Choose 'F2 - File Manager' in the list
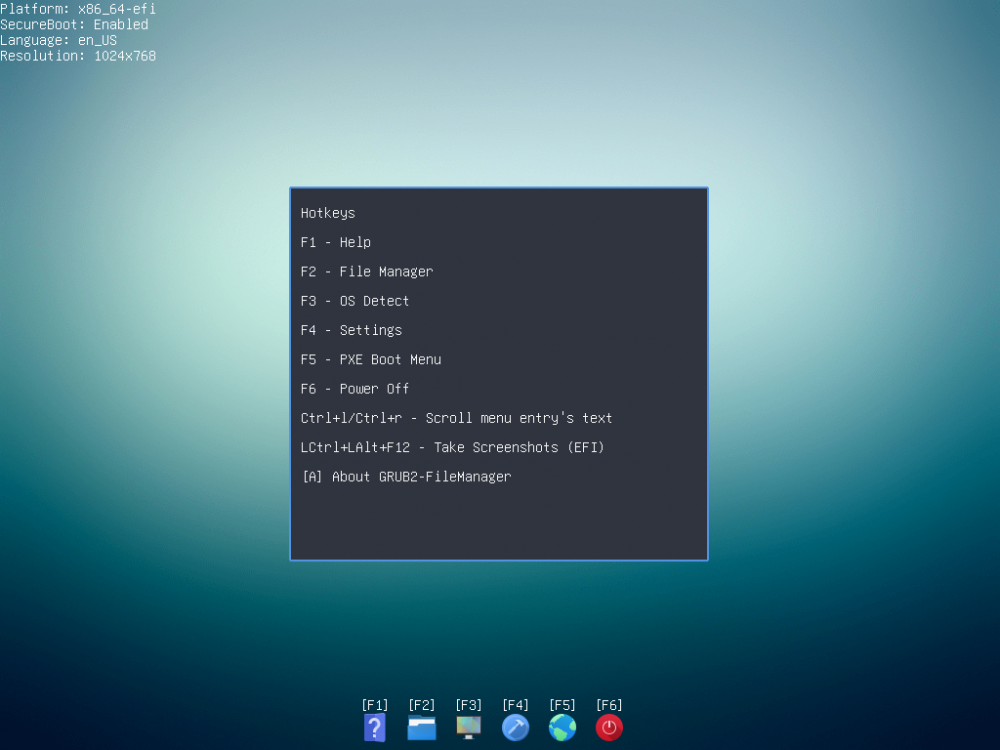 pos(367,272)
